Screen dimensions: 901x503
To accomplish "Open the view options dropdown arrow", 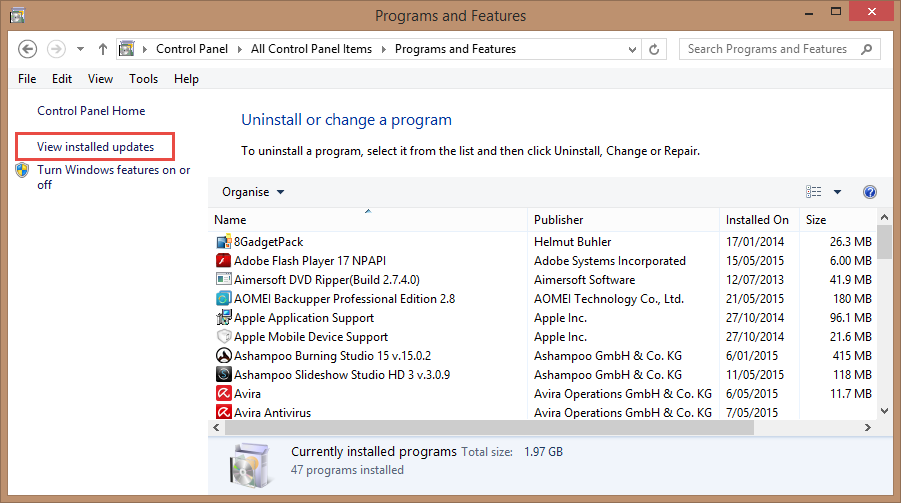I will 837,192.
